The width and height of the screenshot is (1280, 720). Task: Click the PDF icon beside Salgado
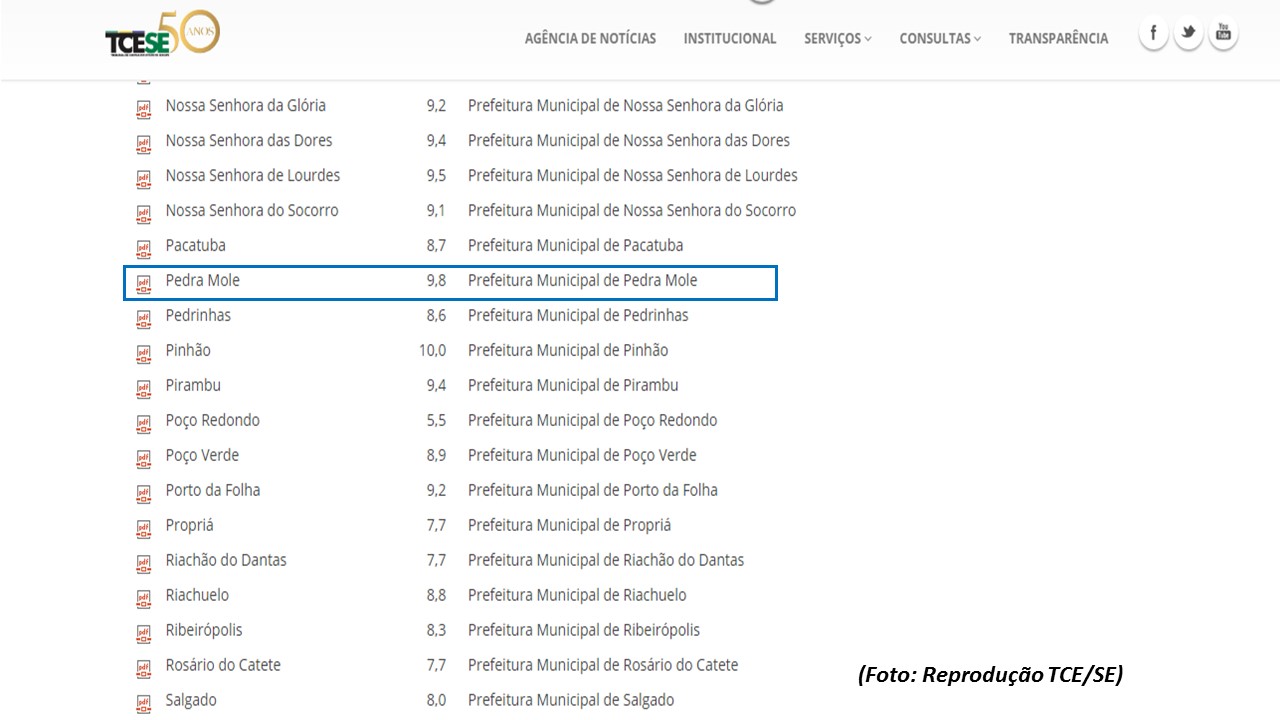click(x=143, y=702)
